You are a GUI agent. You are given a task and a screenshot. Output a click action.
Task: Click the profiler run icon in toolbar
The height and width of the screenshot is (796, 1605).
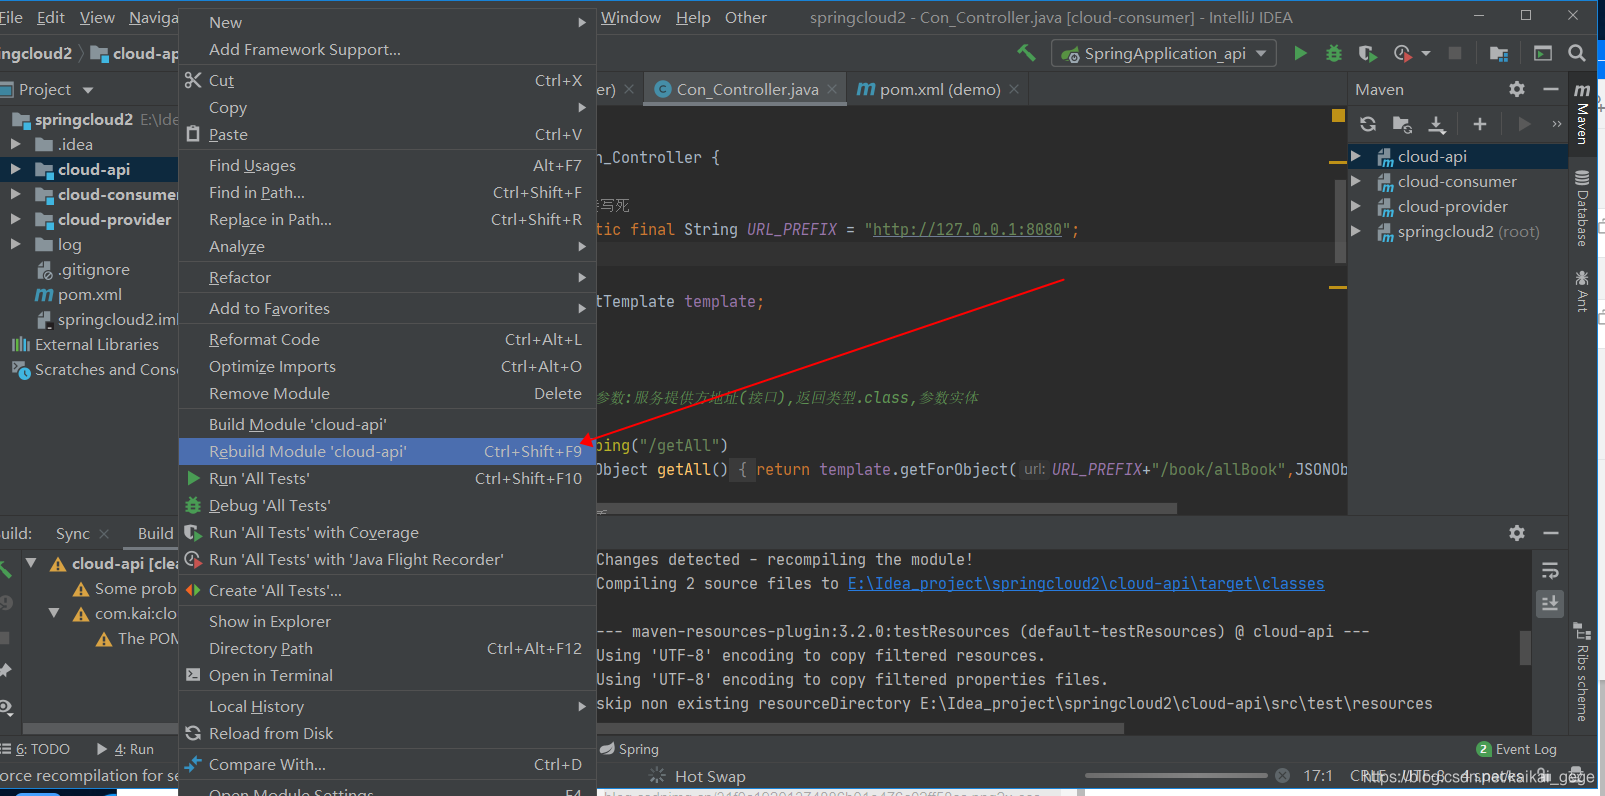1403,53
